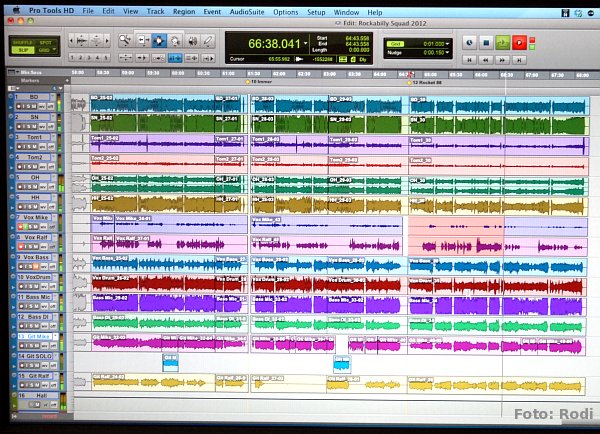
Task: Select the Bass DI track name
Action: pos(35,317)
